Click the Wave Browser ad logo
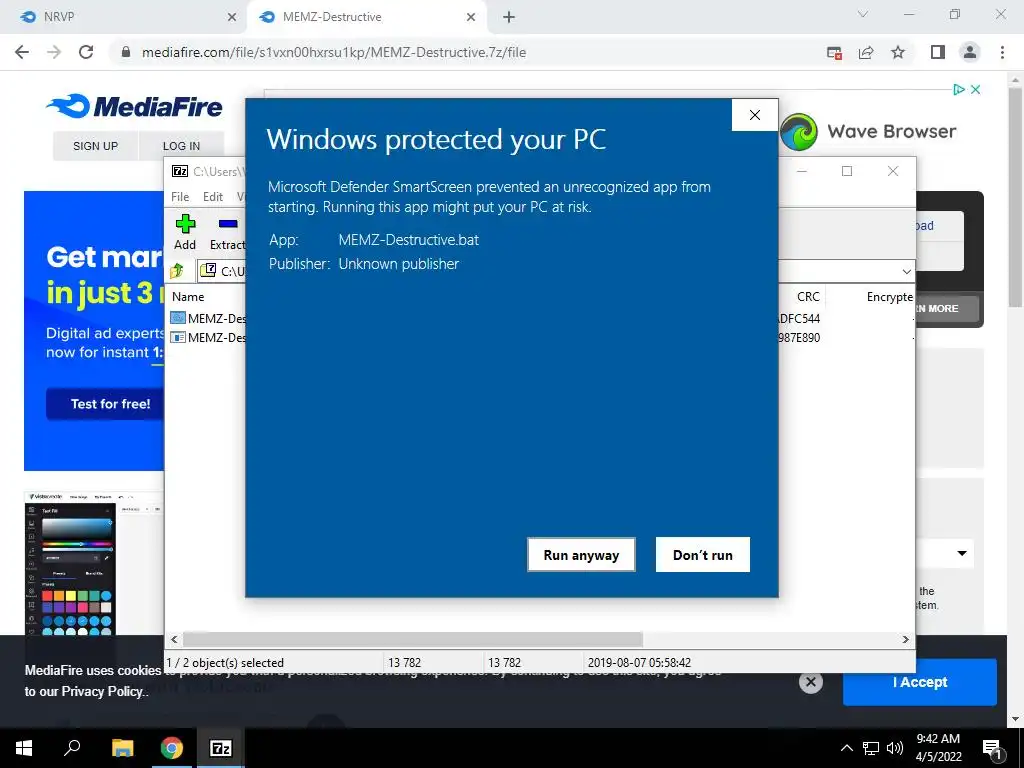 coord(799,131)
